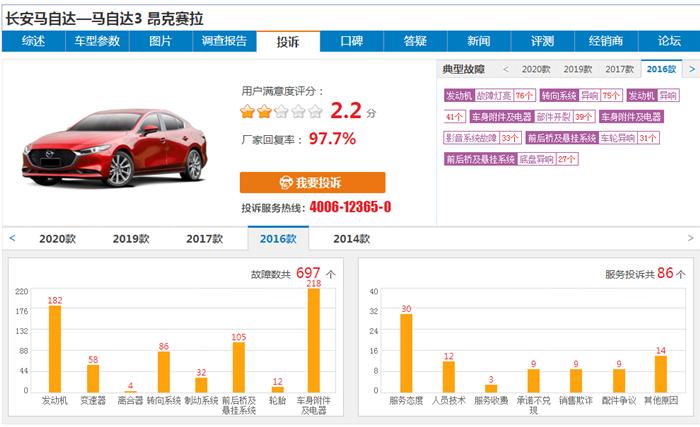The height and width of the screenshot is (427, 700).
Task: Open the 答疑 navigation tab
Action: 415,41
